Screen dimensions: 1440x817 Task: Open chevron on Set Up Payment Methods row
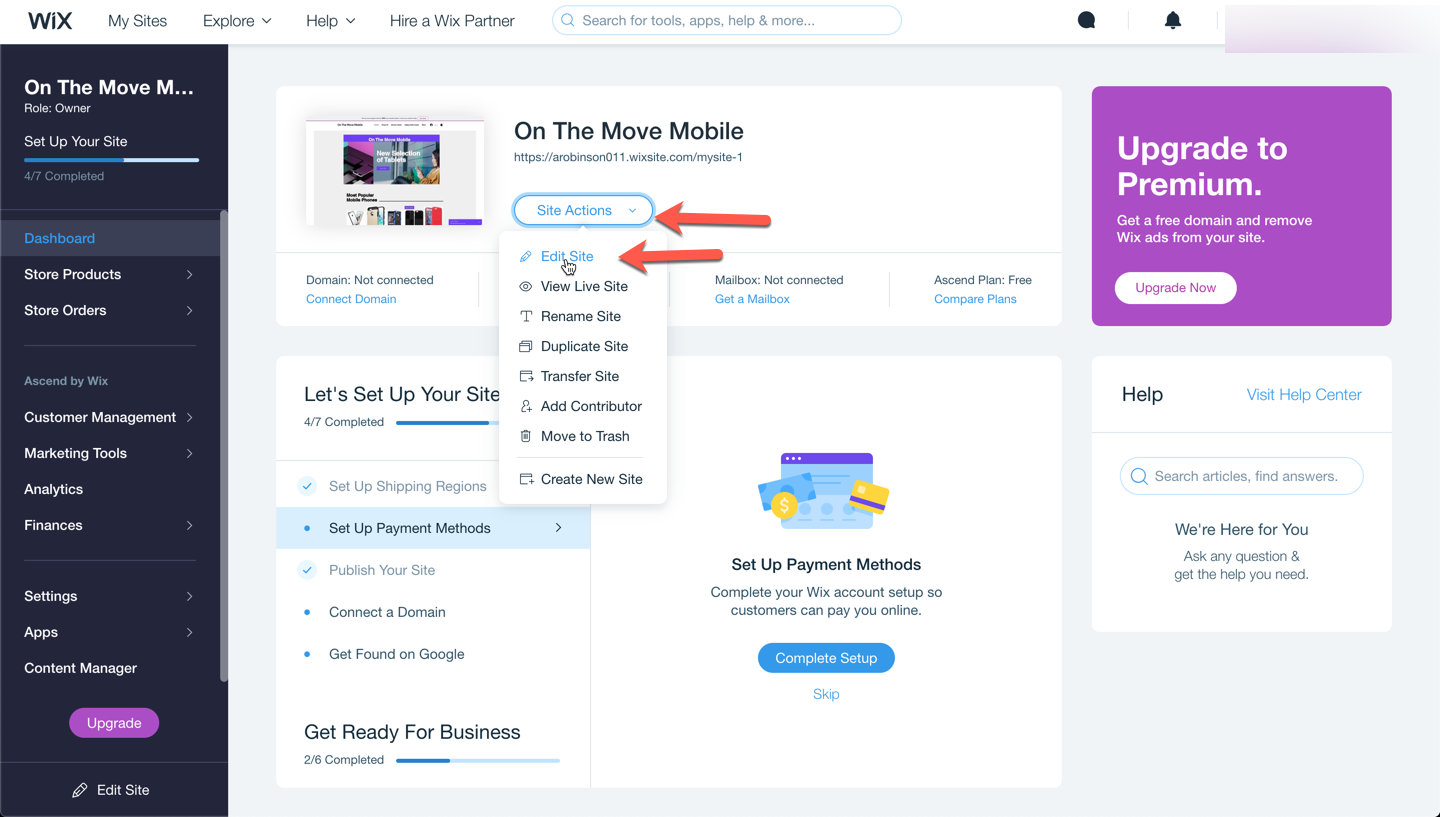(558, 528)
